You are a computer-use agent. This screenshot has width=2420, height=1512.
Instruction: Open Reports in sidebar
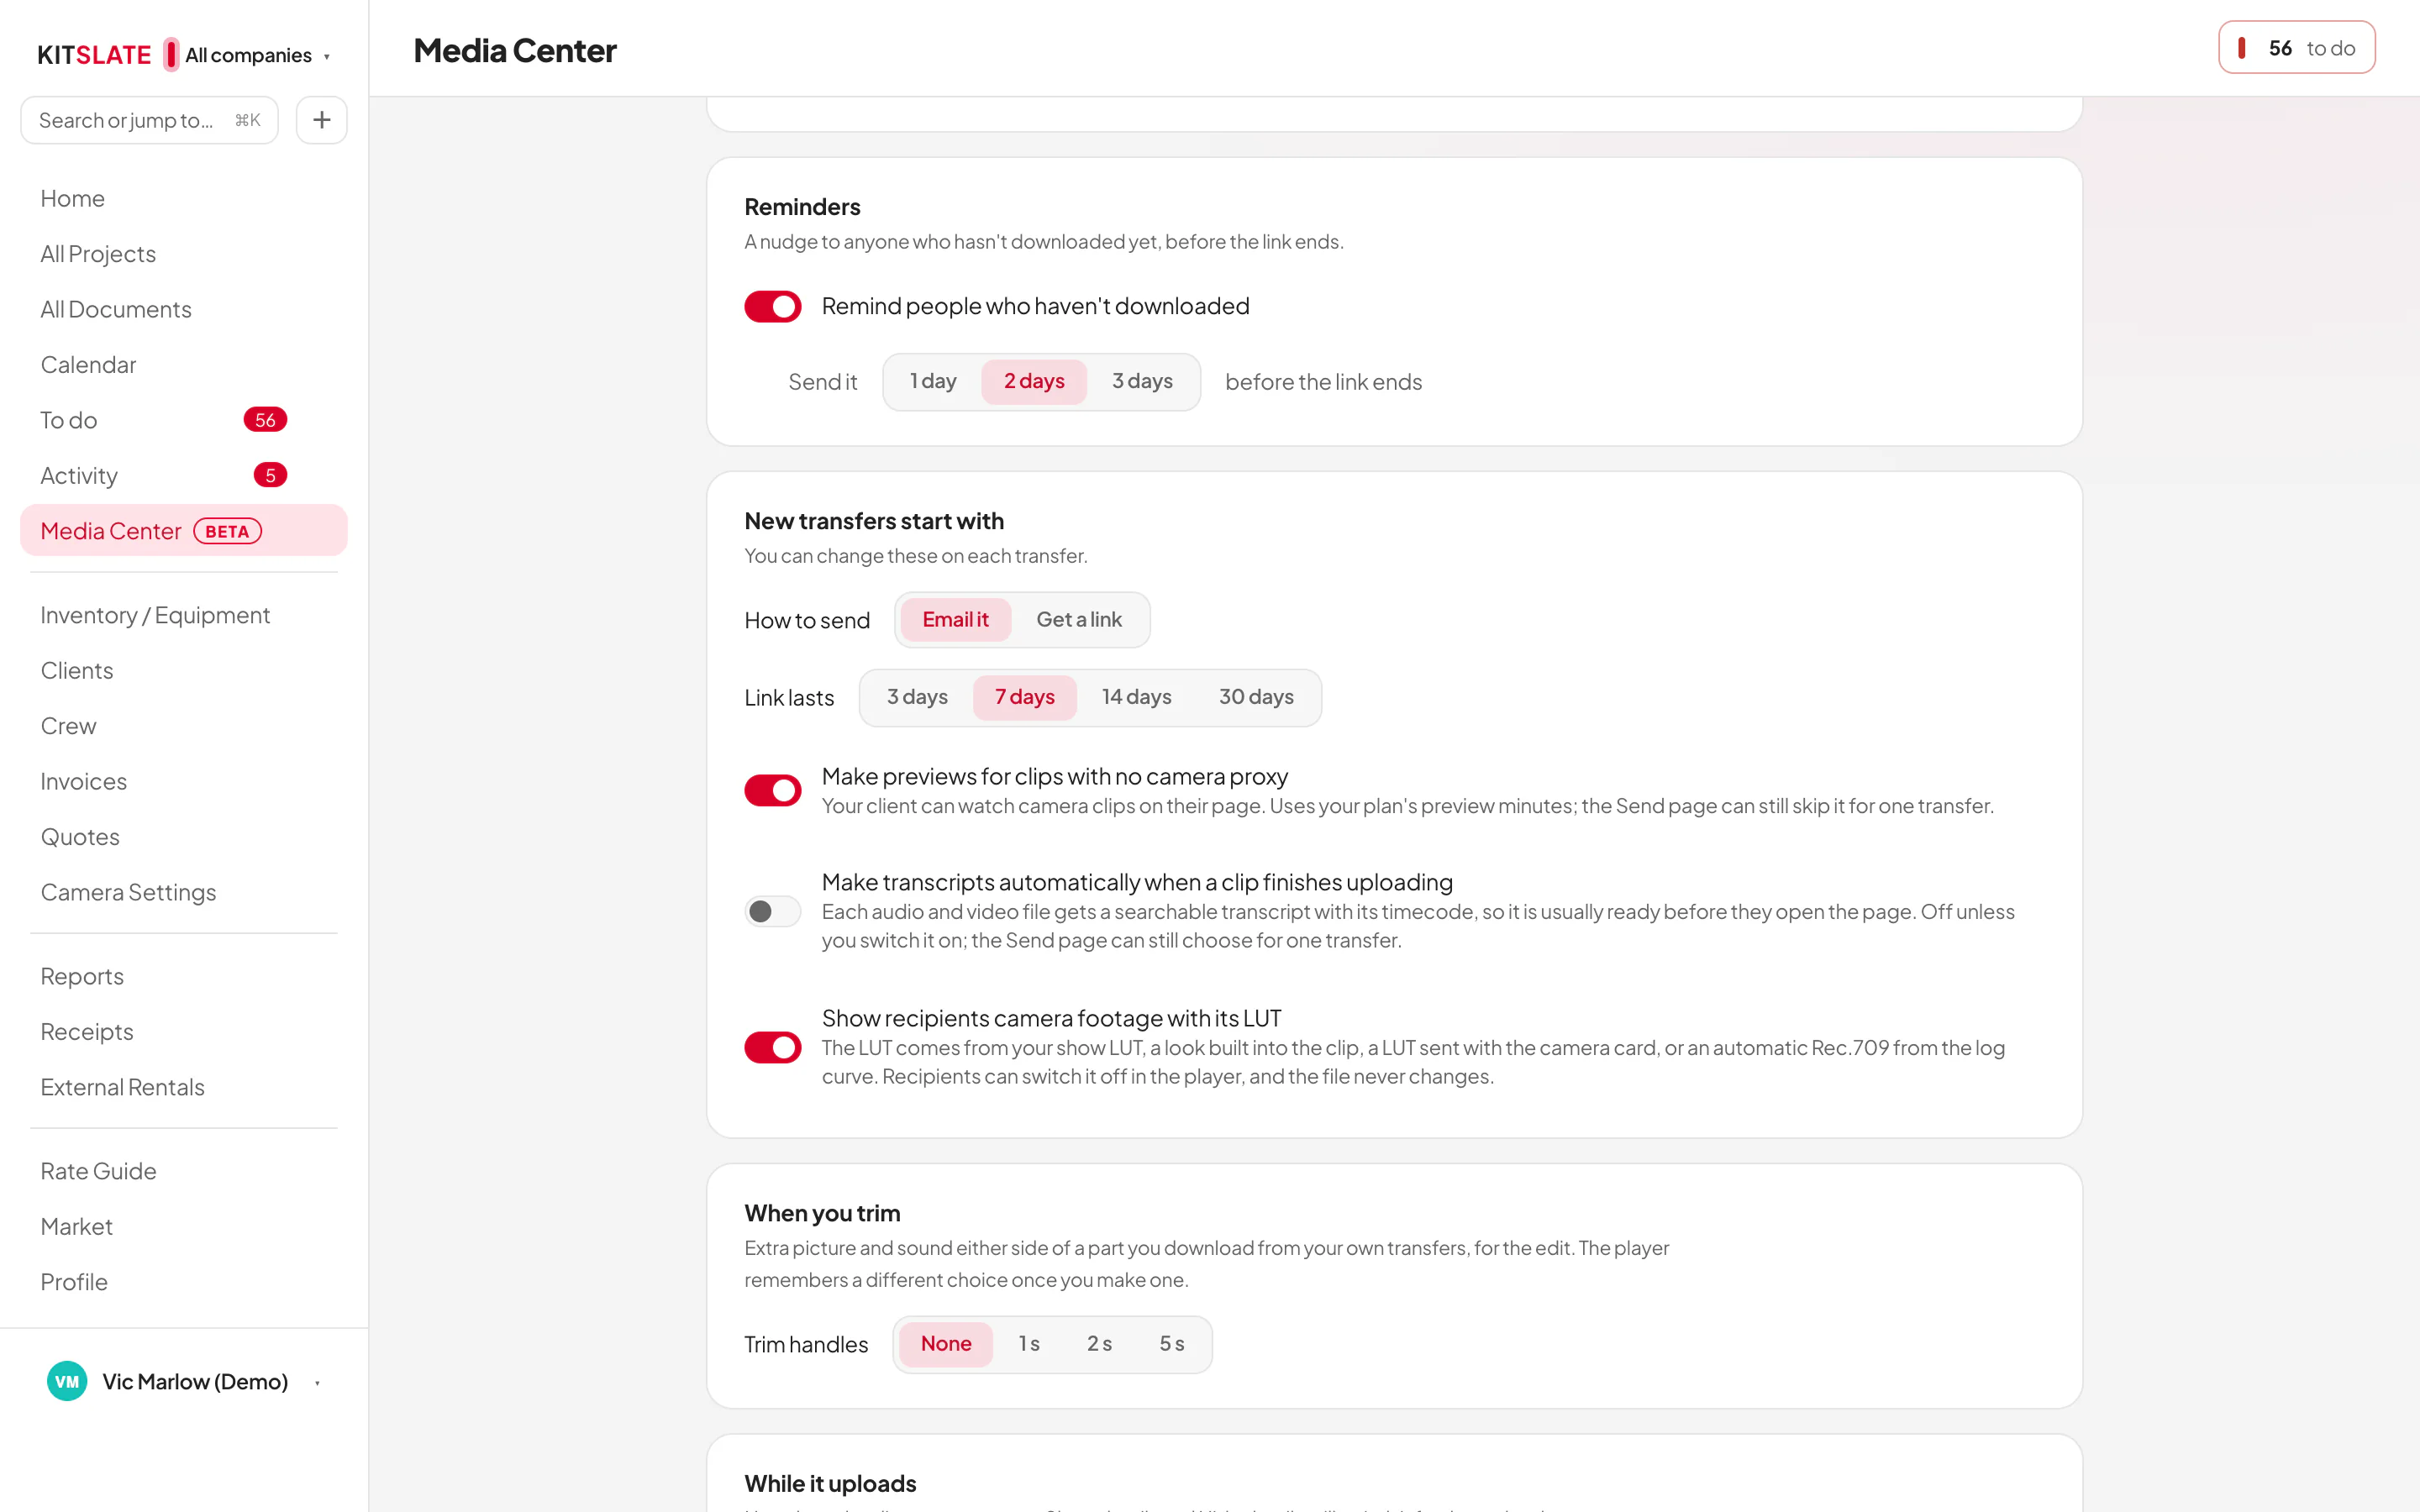pyautogui.click(x=184, y=976)
